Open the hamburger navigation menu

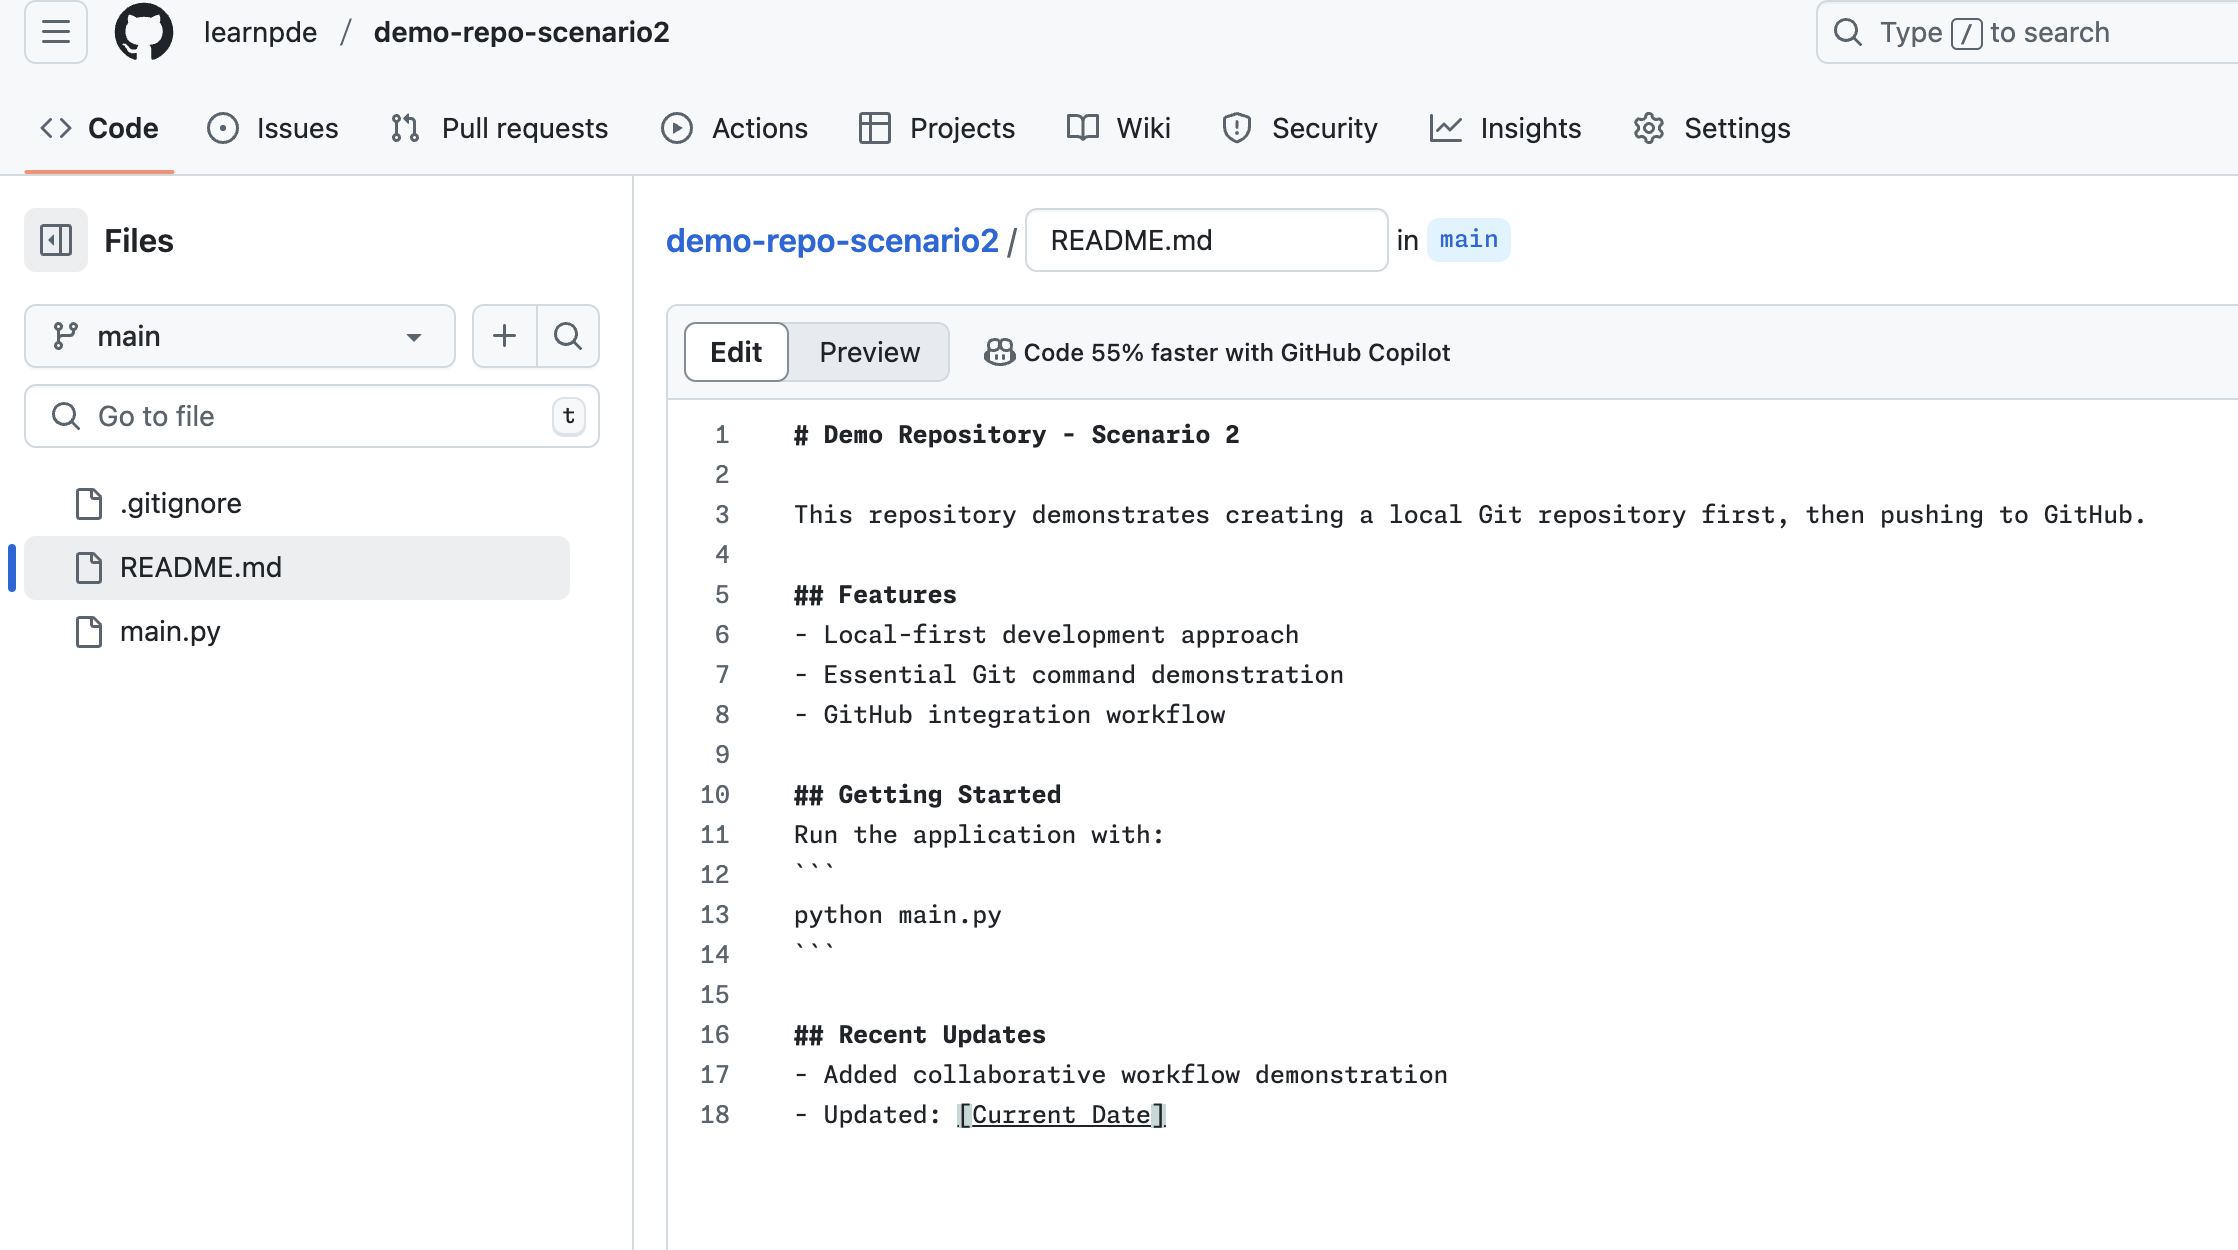pos(56,32)
